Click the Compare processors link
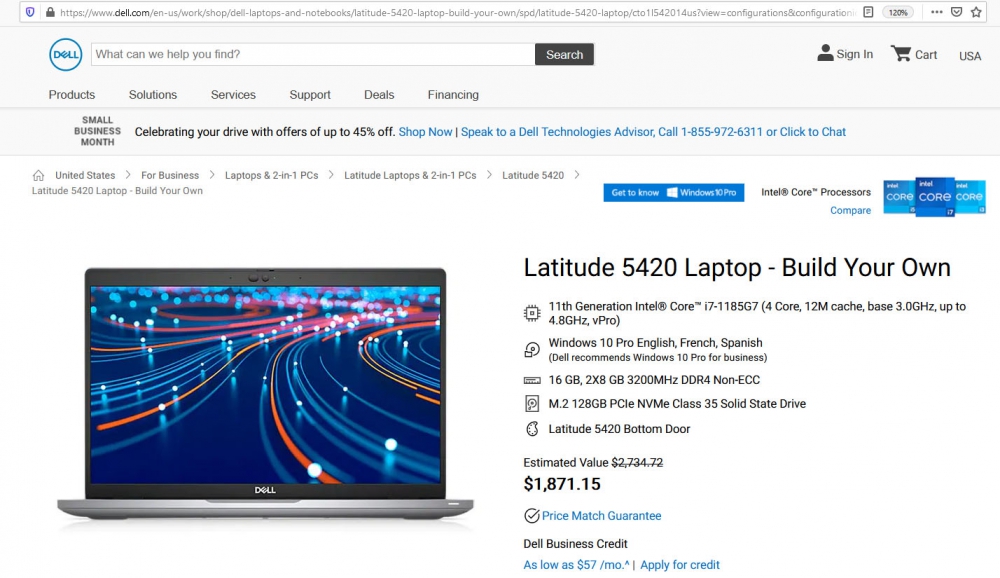The width and height of the screenshot is (1000, 578). click(x=850, y=210)
